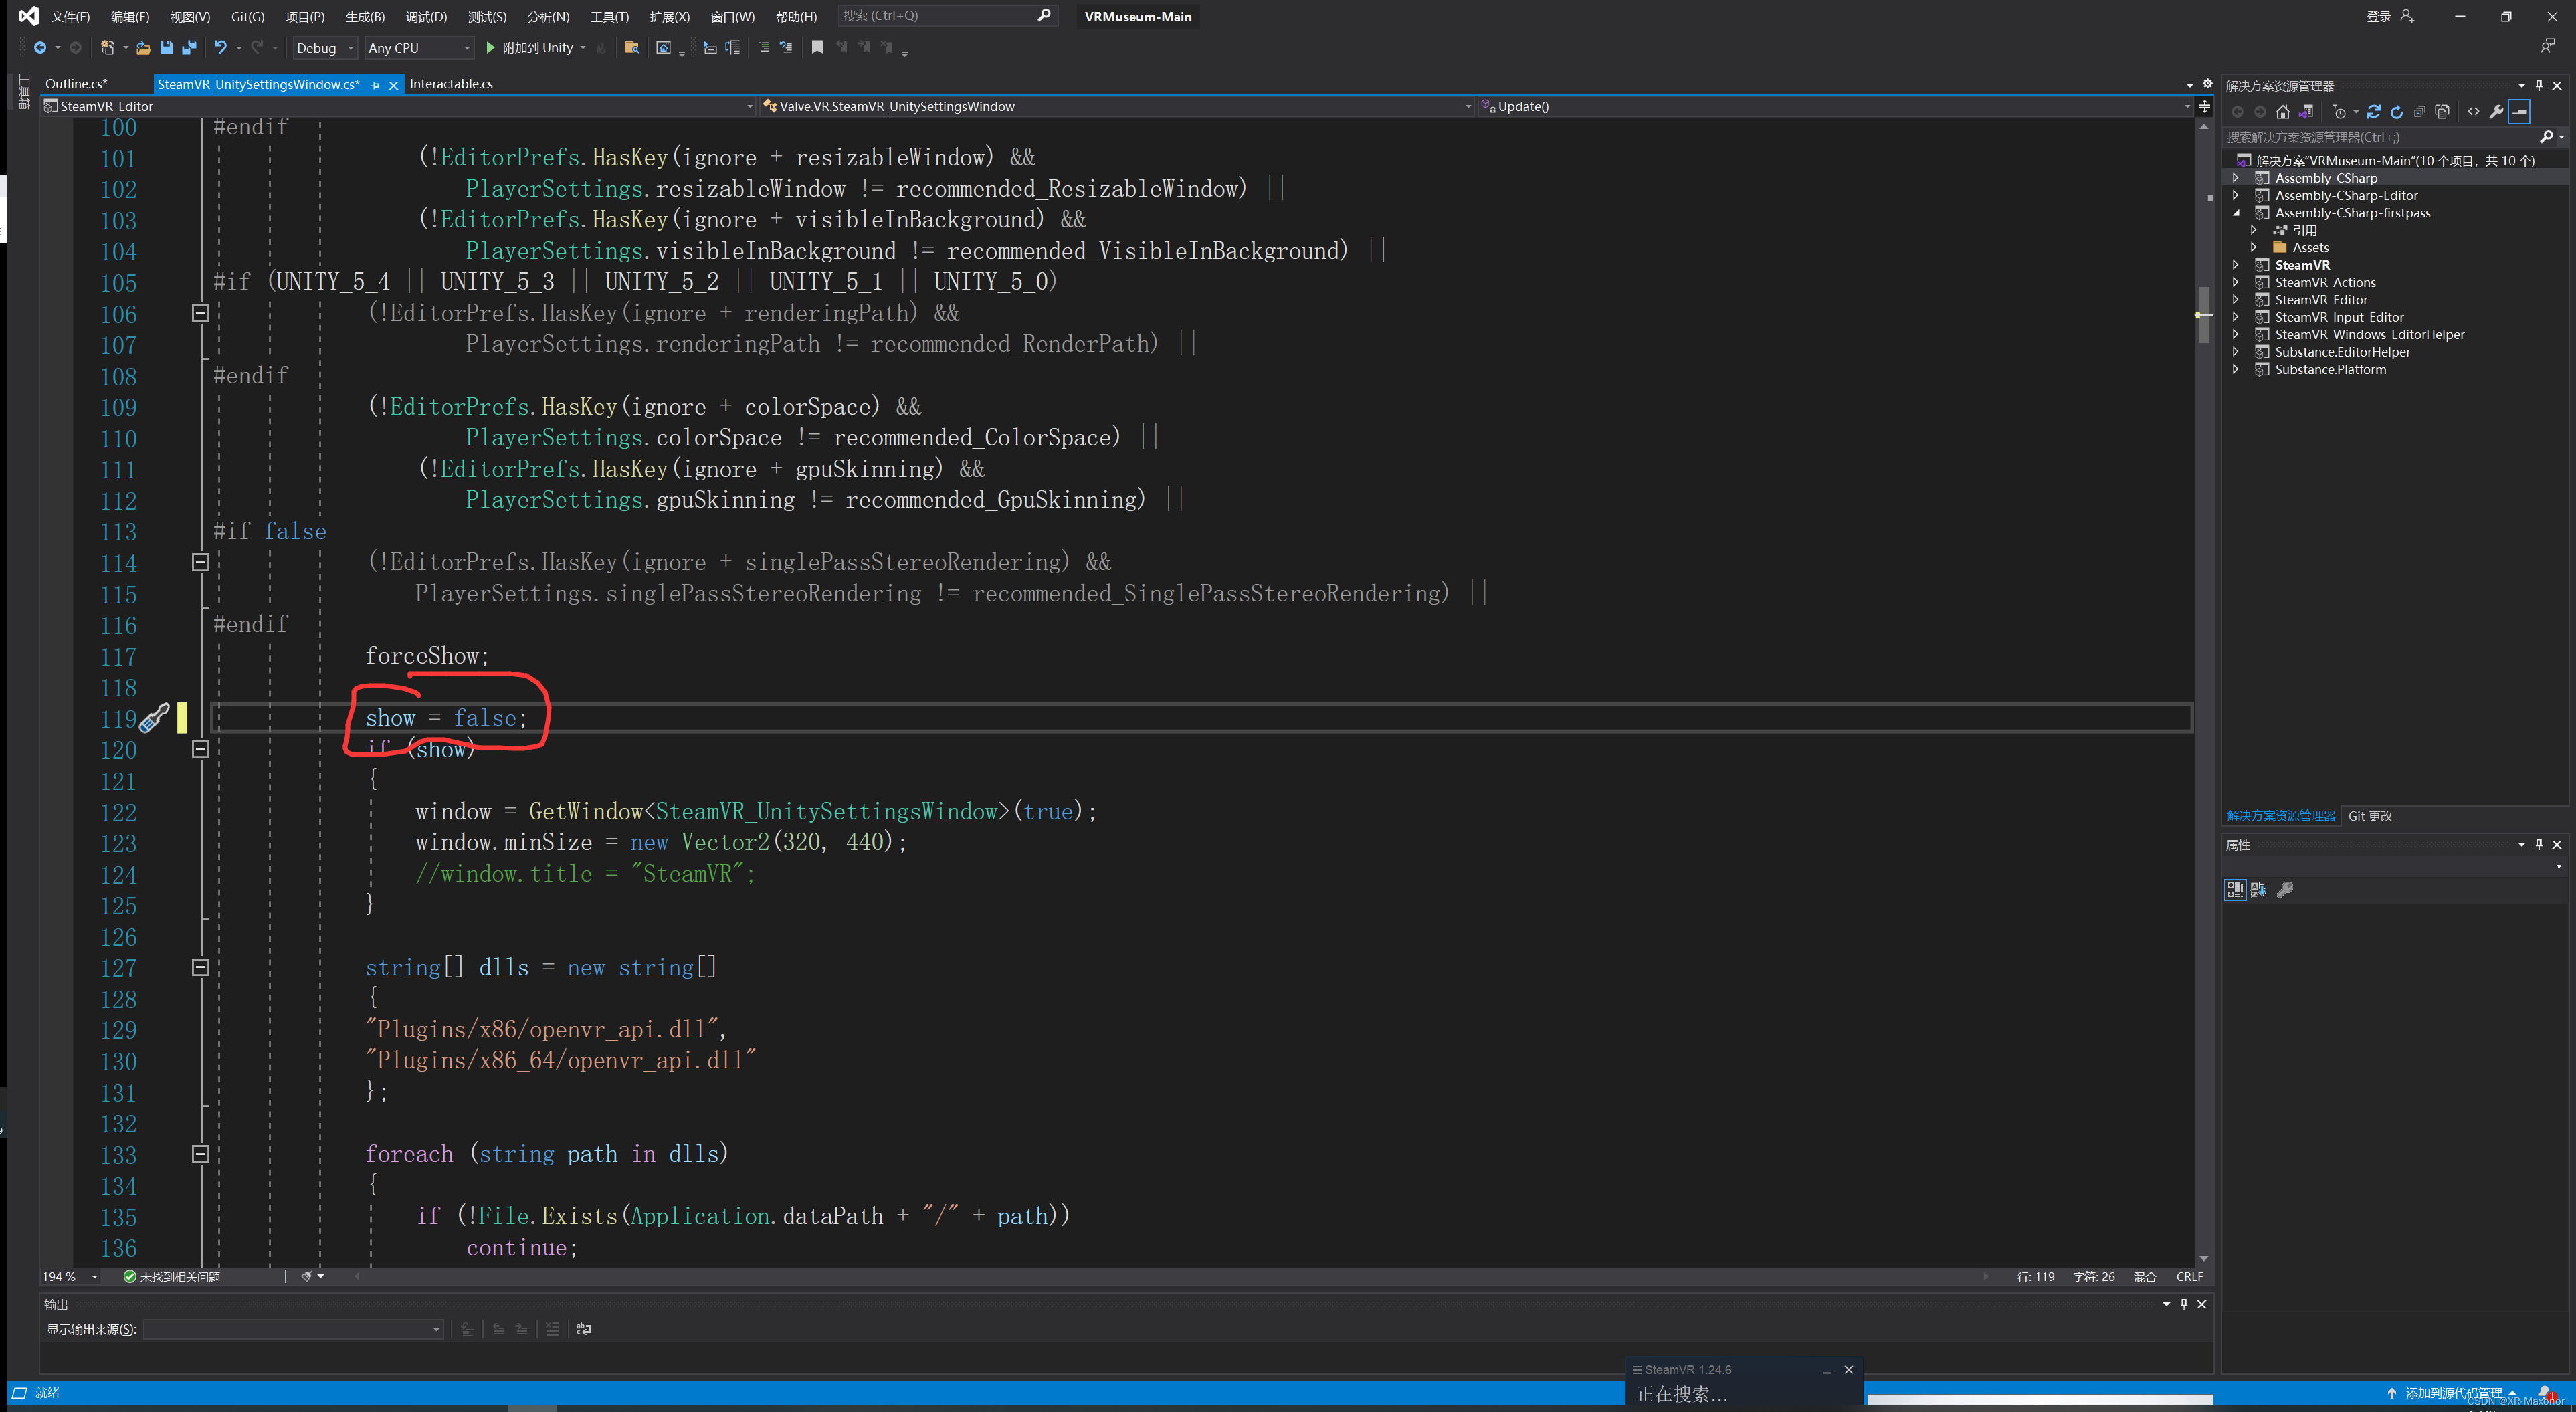2576x1412 pixels.
Task: Click the save file icon
Action: pyautogui.click(x=166, y=47)
